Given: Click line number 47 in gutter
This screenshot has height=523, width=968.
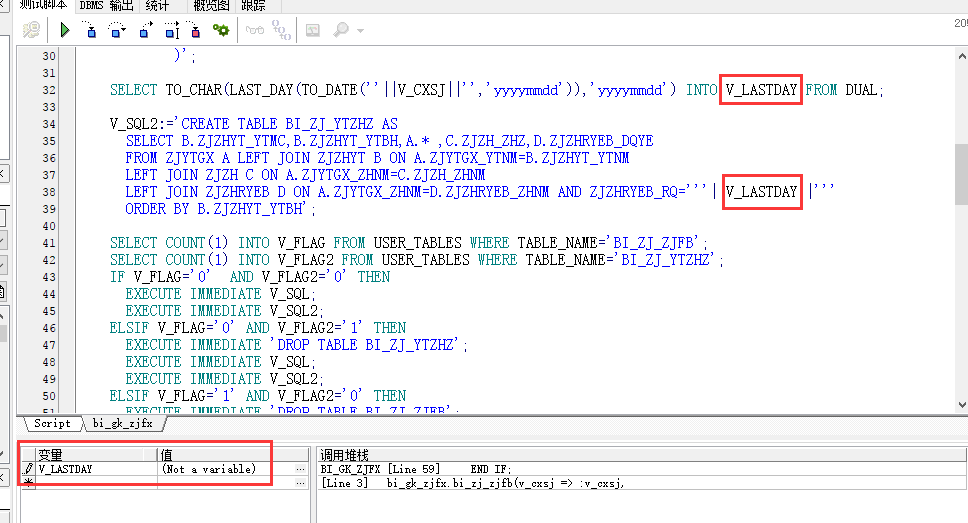Looking at the screenshot, I should [x=49, y=345].
